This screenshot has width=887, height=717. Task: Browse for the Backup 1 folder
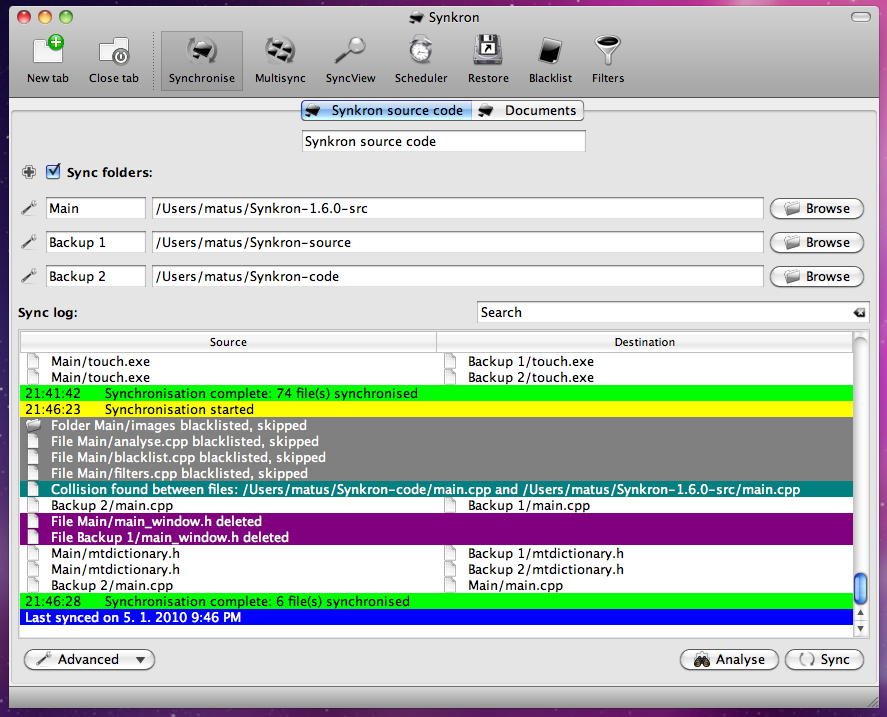[x=817, y=243]
